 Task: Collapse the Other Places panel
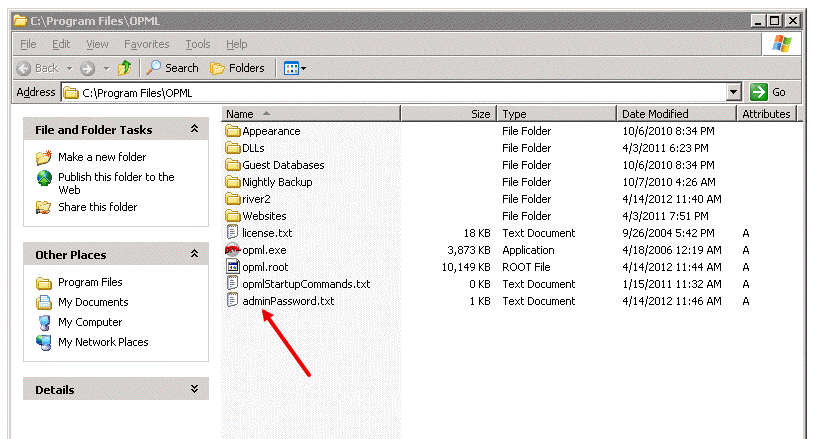195,254
